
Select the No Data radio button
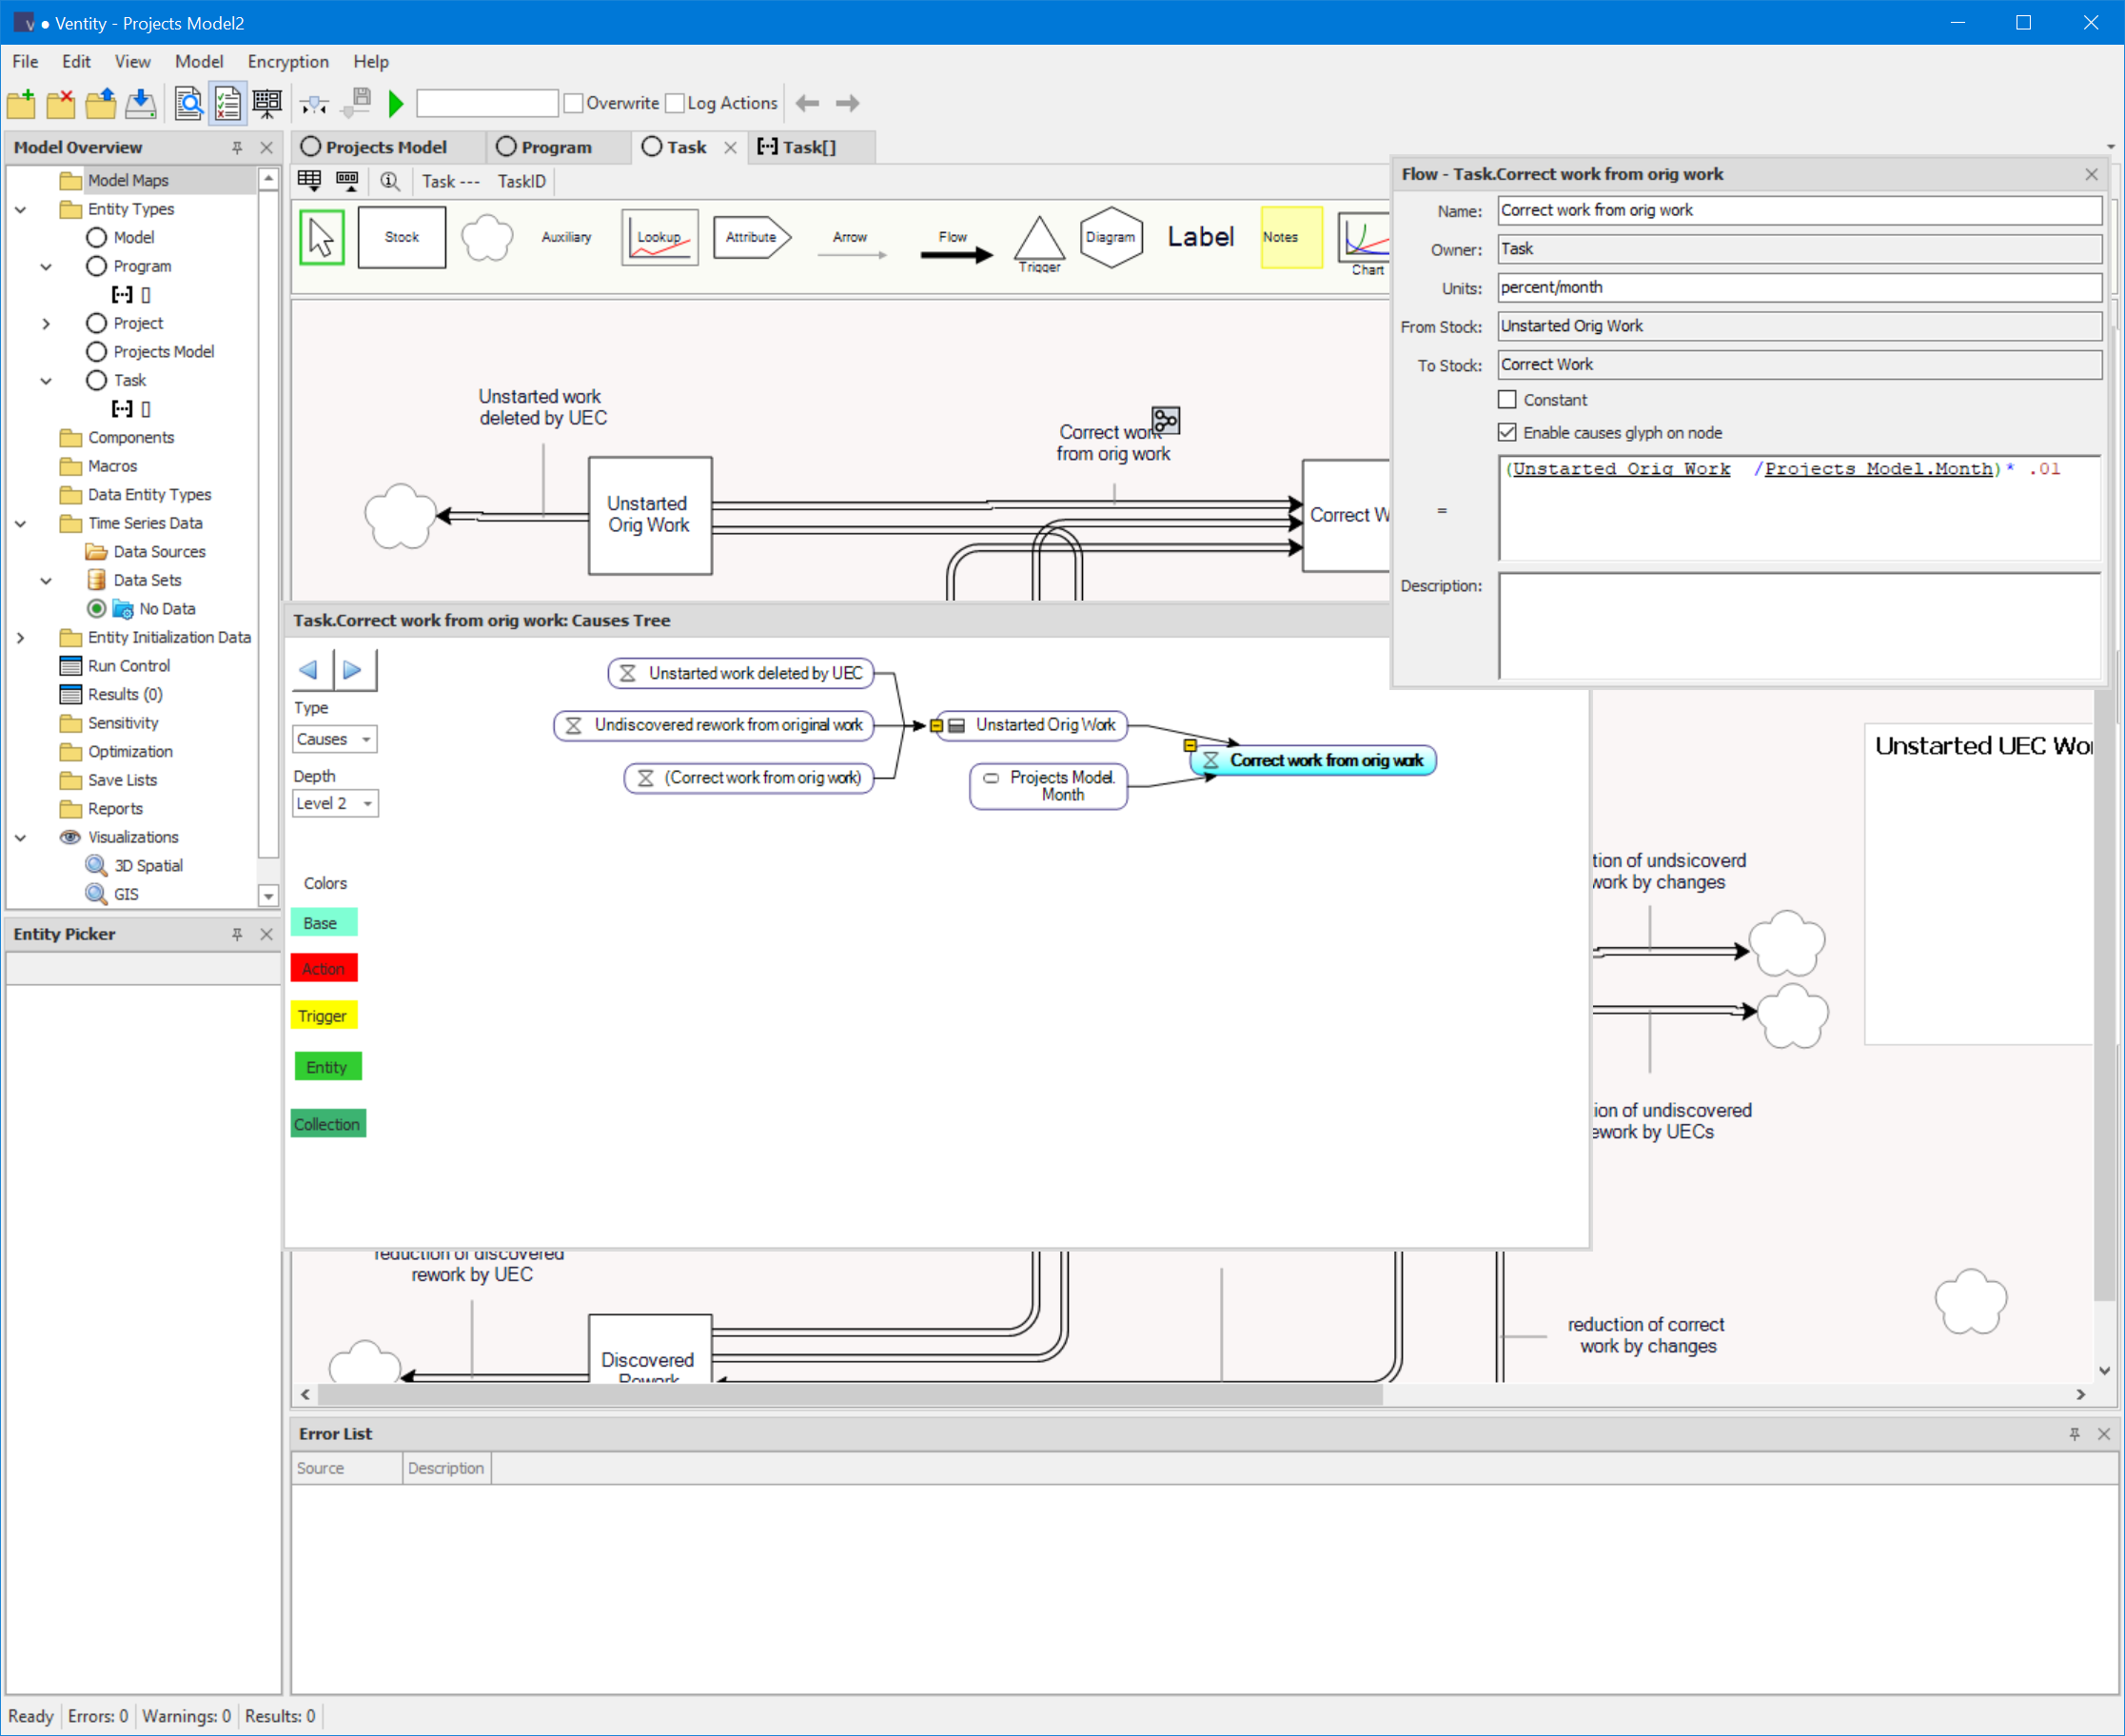click(96, 608)
